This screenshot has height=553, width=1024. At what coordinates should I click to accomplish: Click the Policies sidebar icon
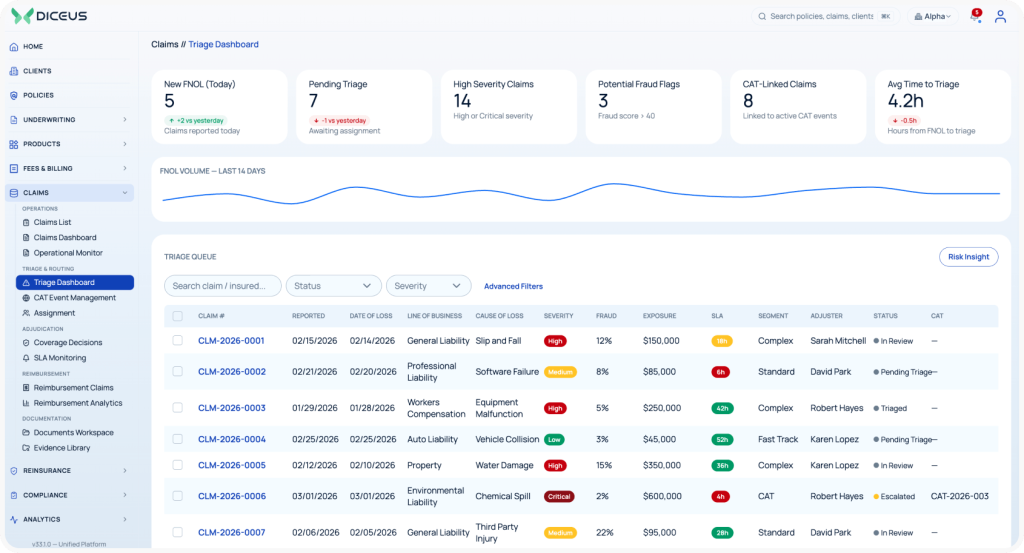14,95
